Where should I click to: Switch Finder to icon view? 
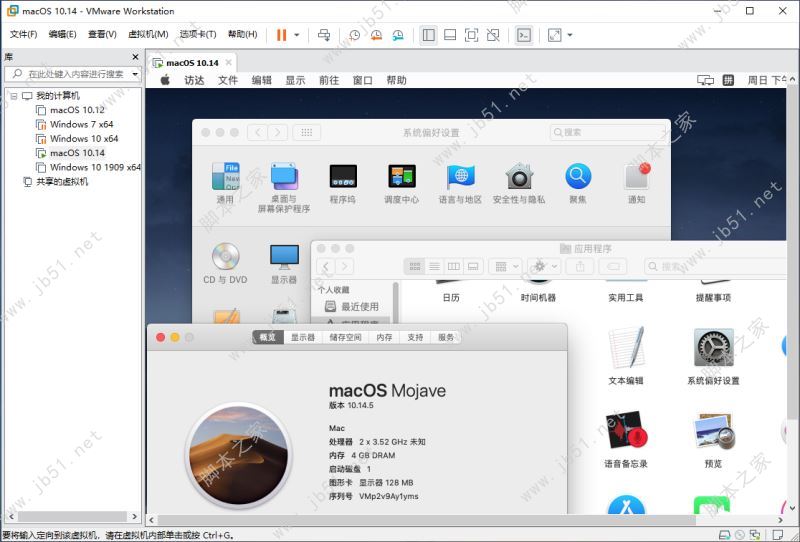pos(415,266)
